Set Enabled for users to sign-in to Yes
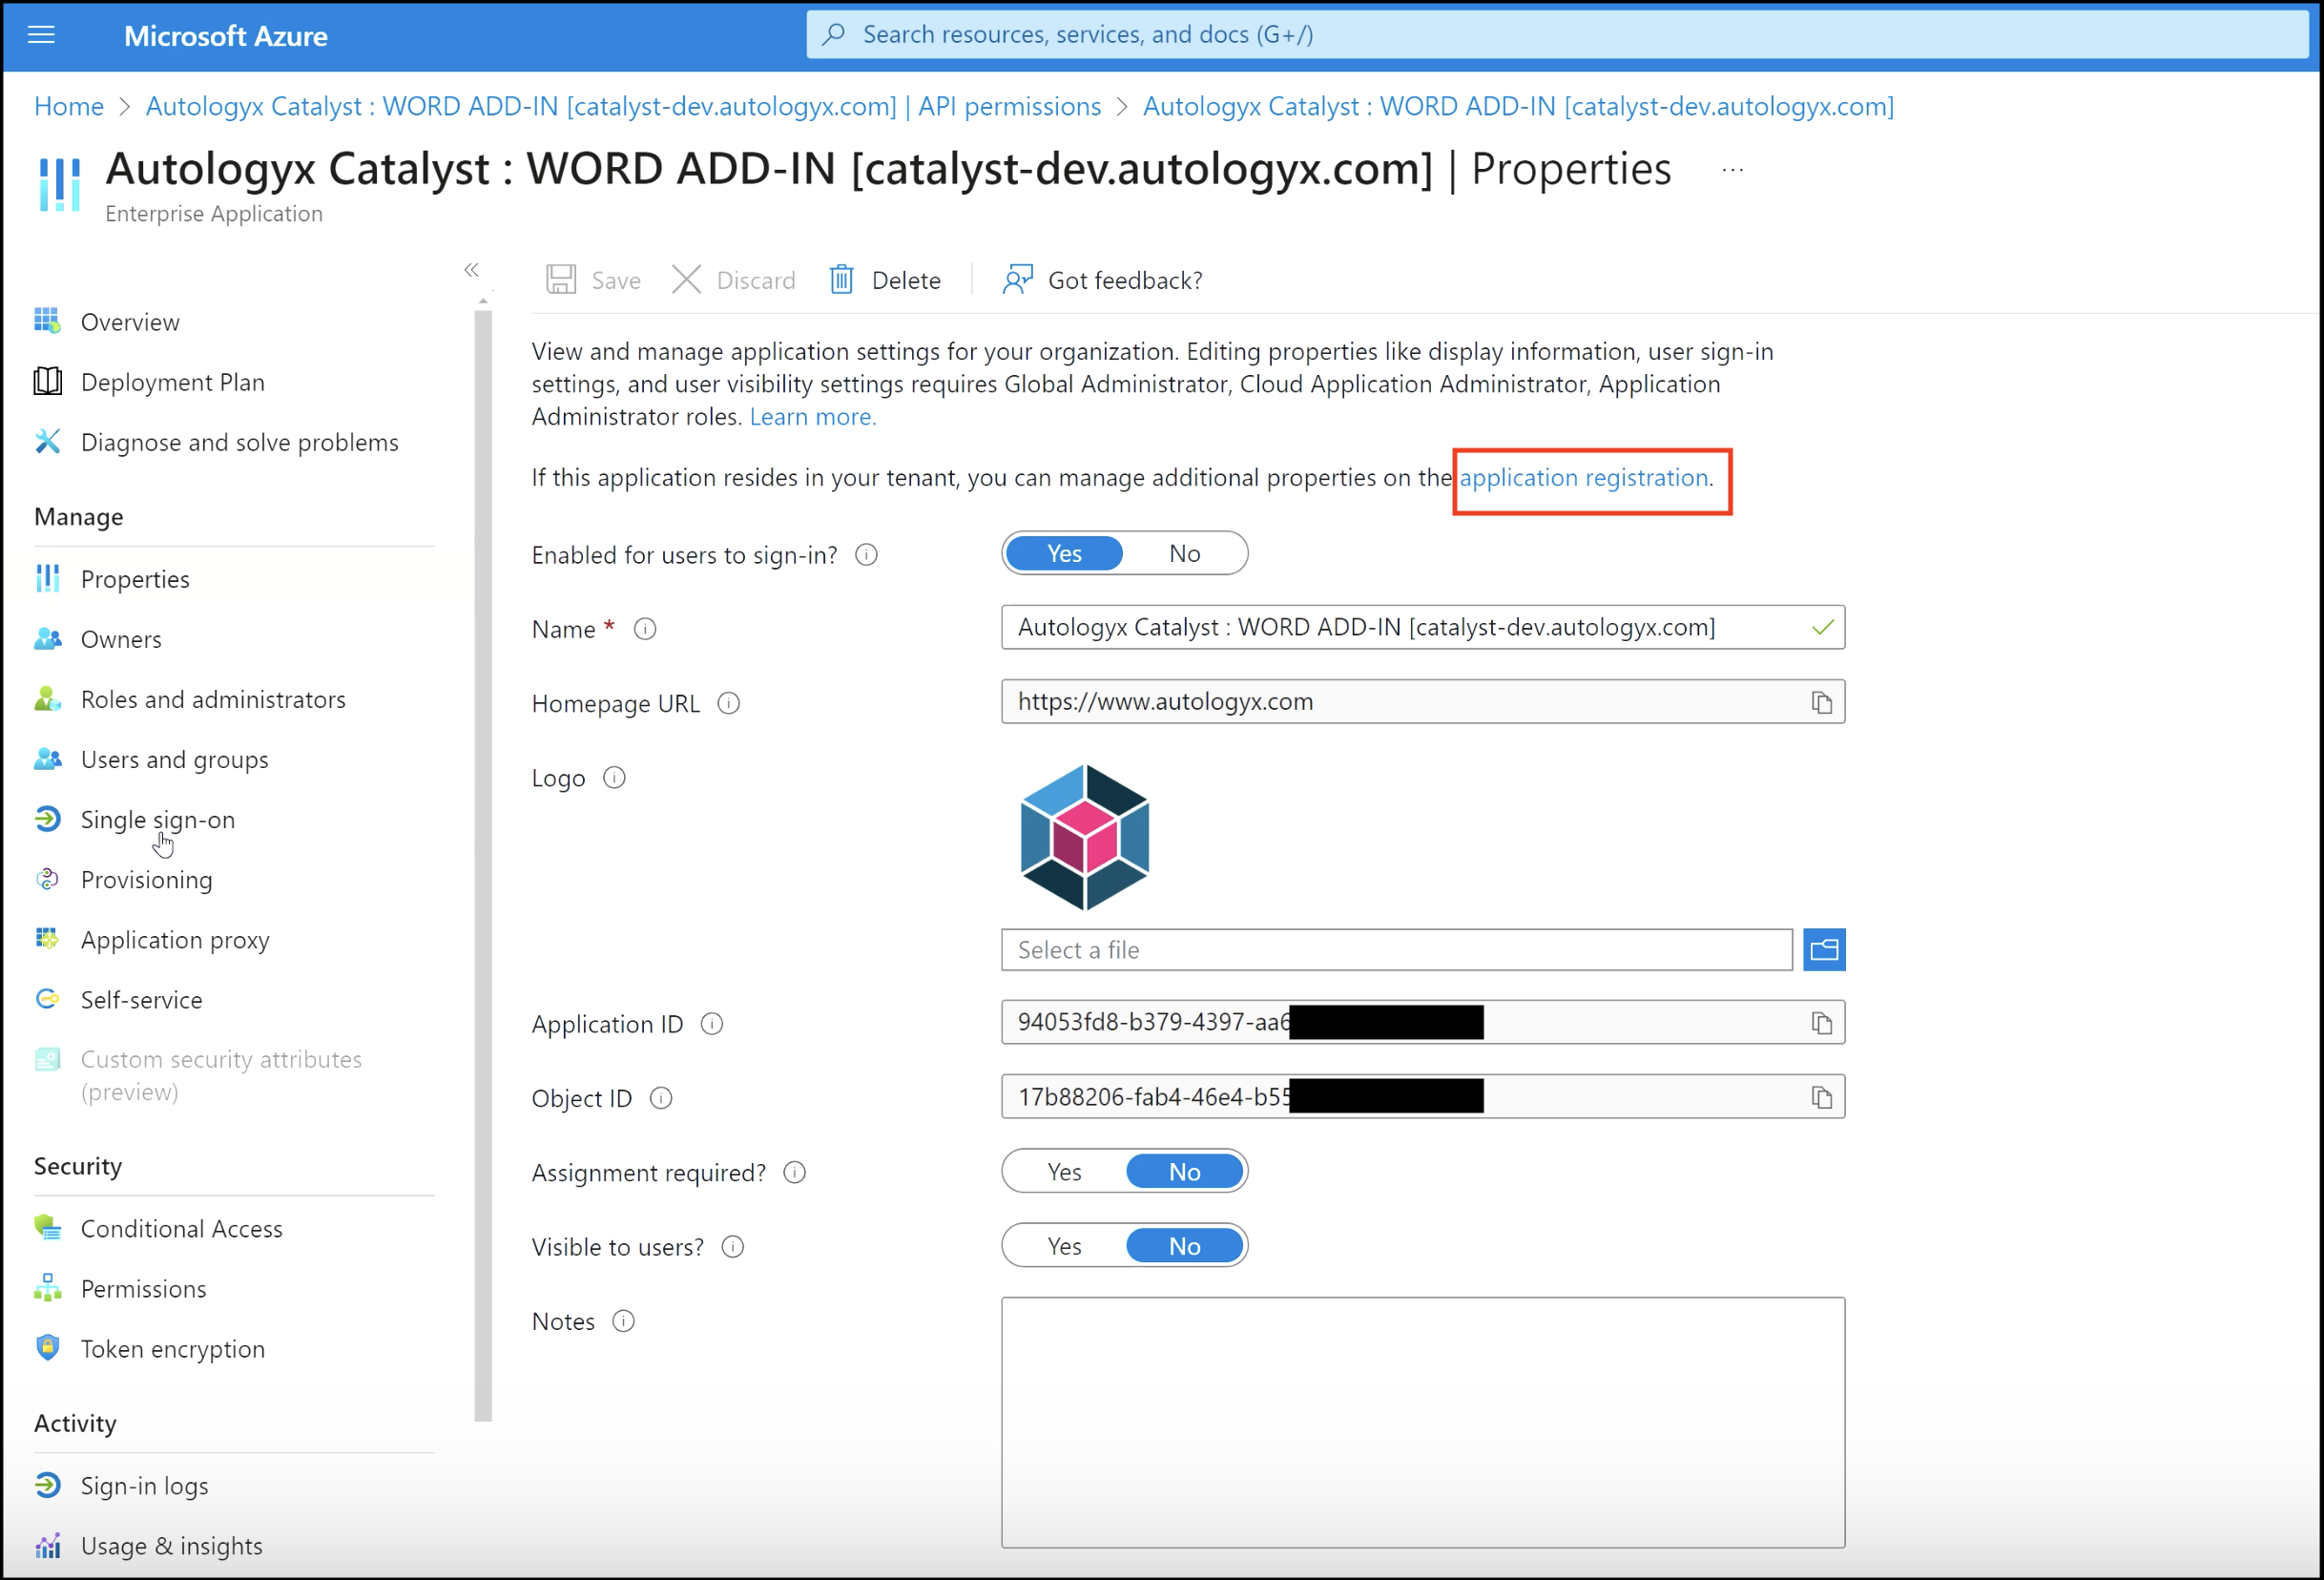This screenshot has height=1580, width=2324. pos(1064,553)
